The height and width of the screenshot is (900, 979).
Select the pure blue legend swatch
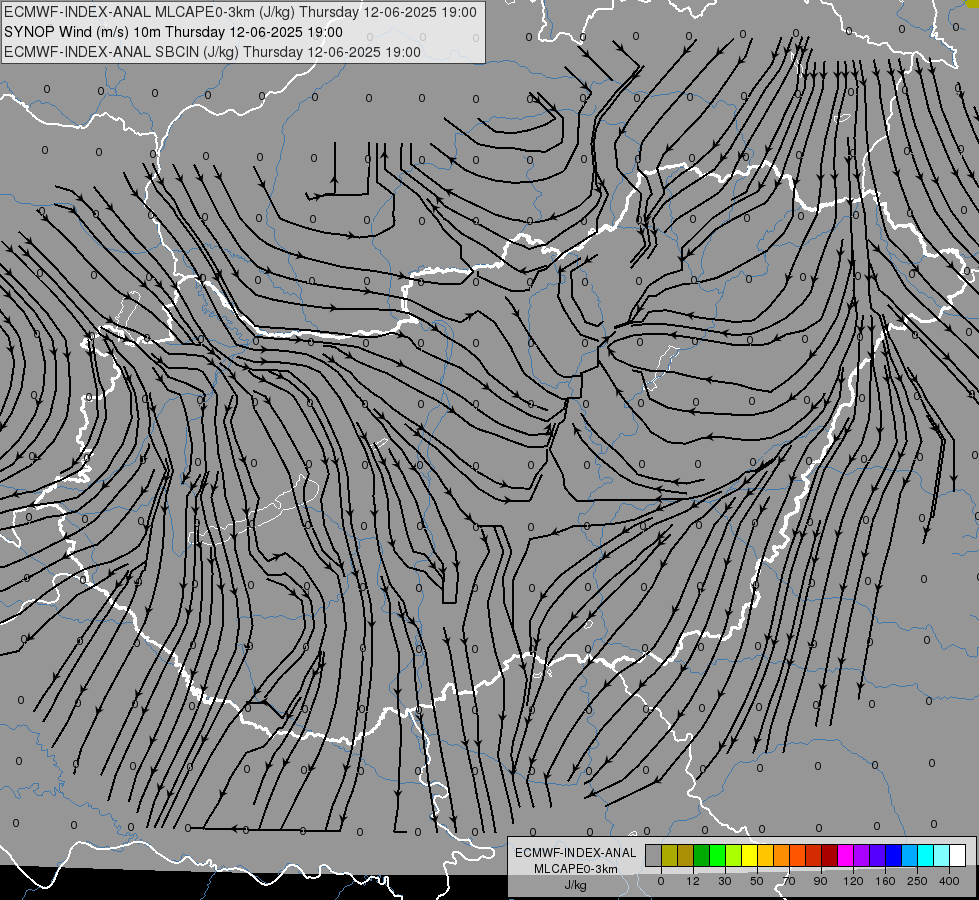pyautogui.click(x=894, y=856)
